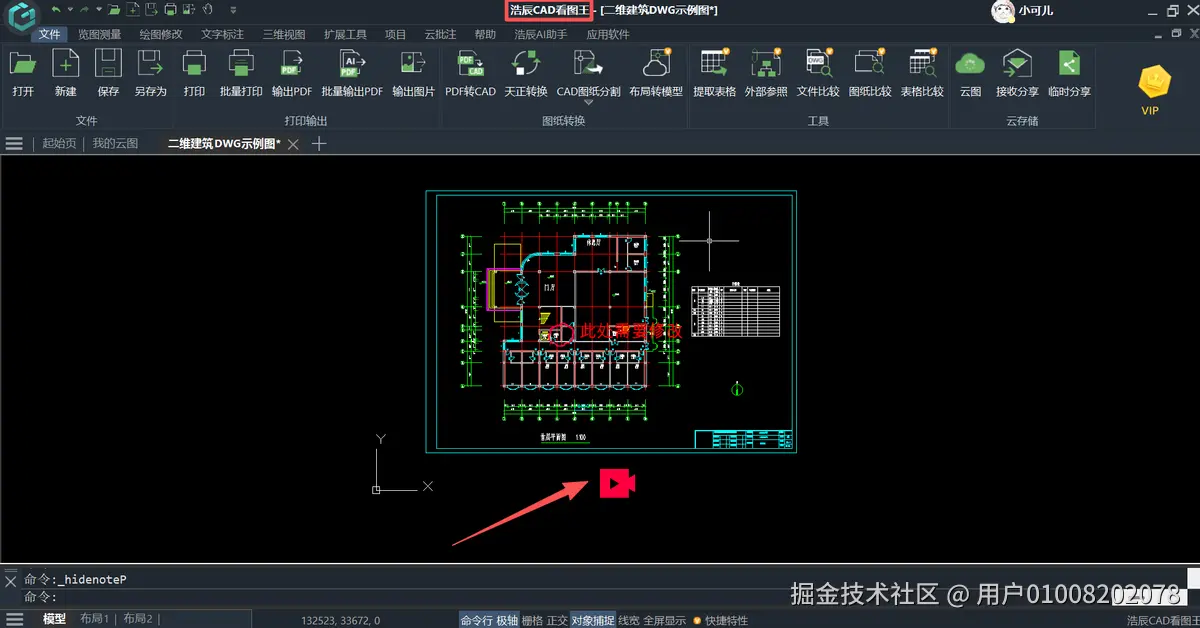
Task: Create a new drawing with 新建
Action: (66, 73)
